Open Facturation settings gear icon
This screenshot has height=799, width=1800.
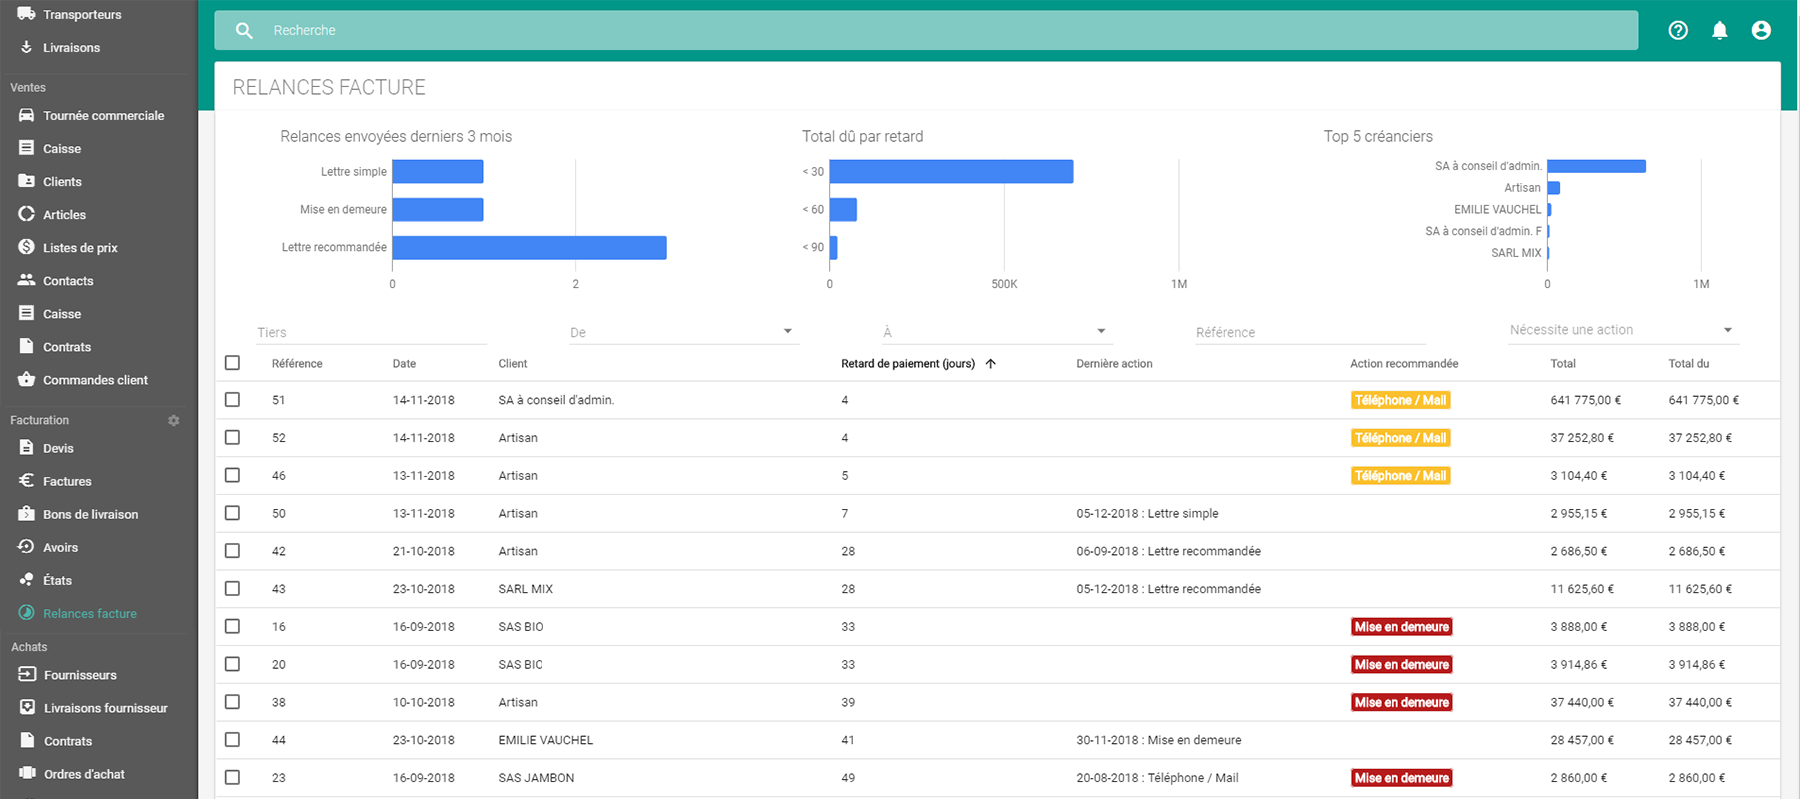pos(174,421)
